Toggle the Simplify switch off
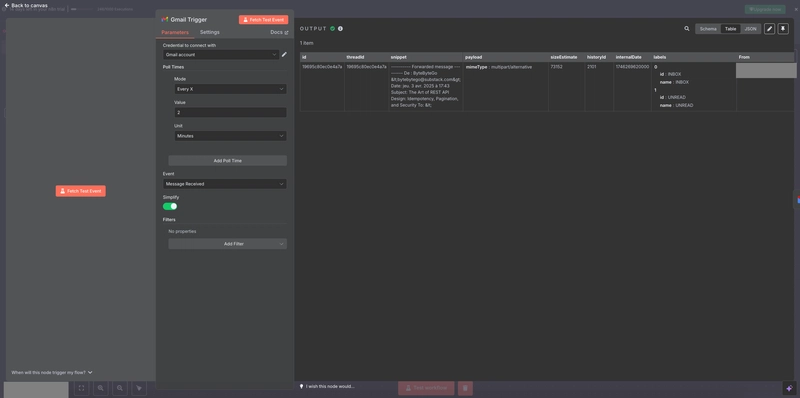The width and height of the screenshot is (800, 398). tap(170, 206)
